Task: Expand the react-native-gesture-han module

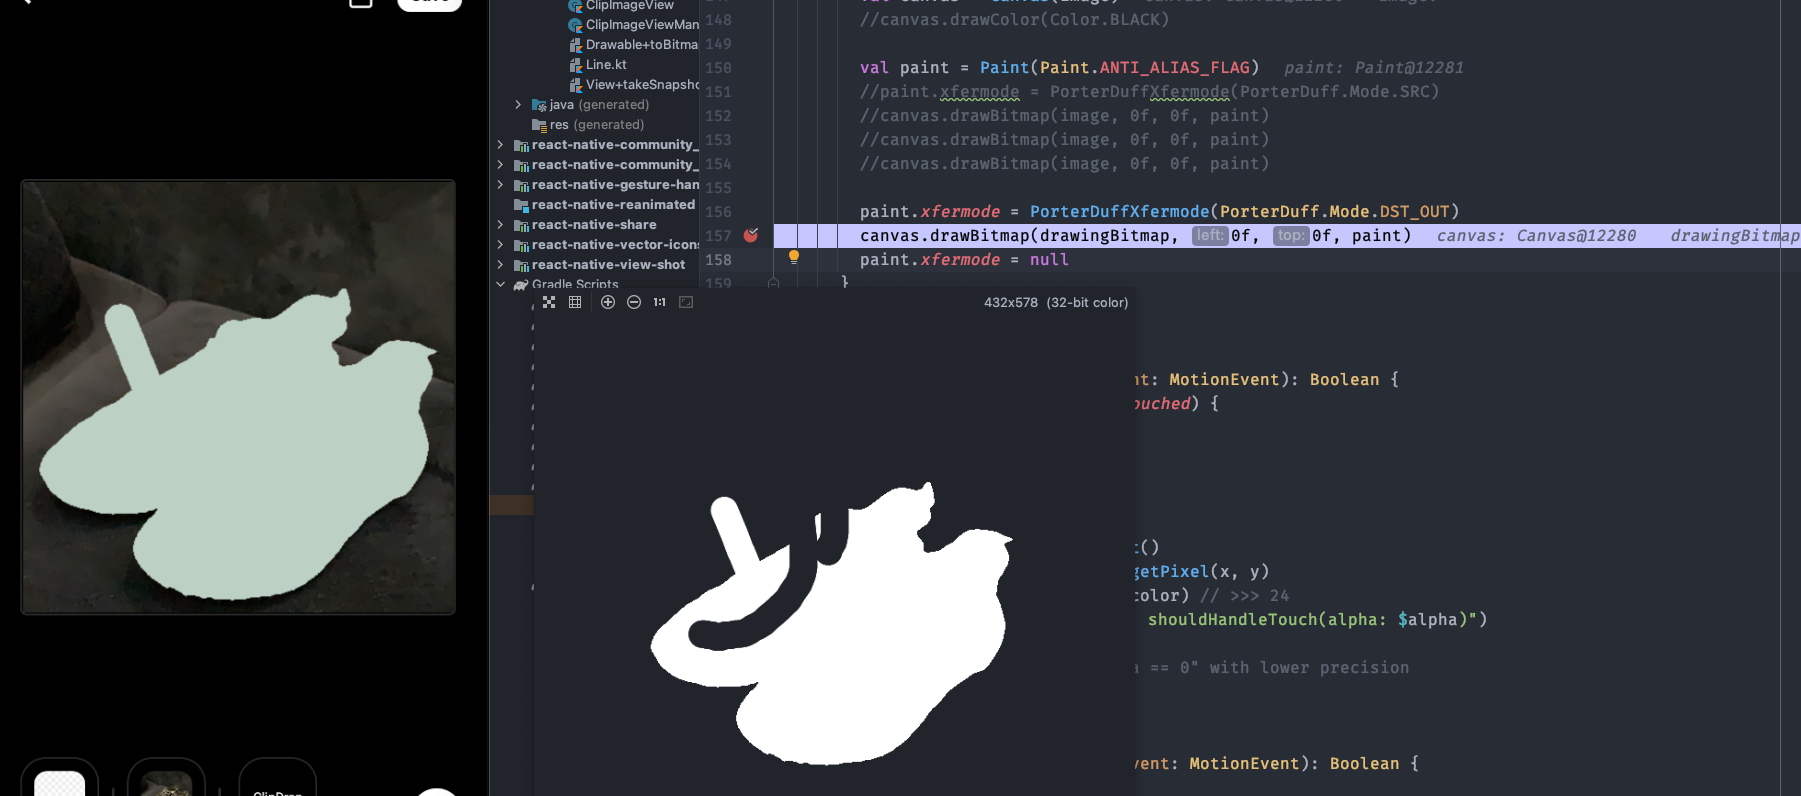Action: (500, 185)
